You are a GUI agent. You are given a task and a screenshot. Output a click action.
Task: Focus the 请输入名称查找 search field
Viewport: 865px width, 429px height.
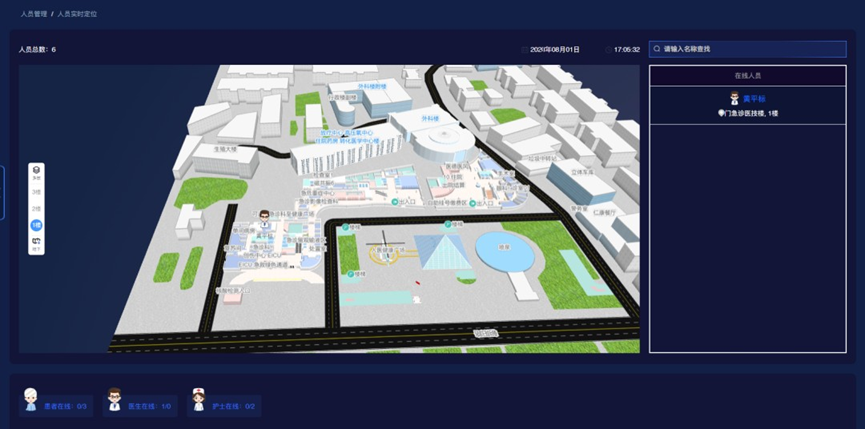750,49
